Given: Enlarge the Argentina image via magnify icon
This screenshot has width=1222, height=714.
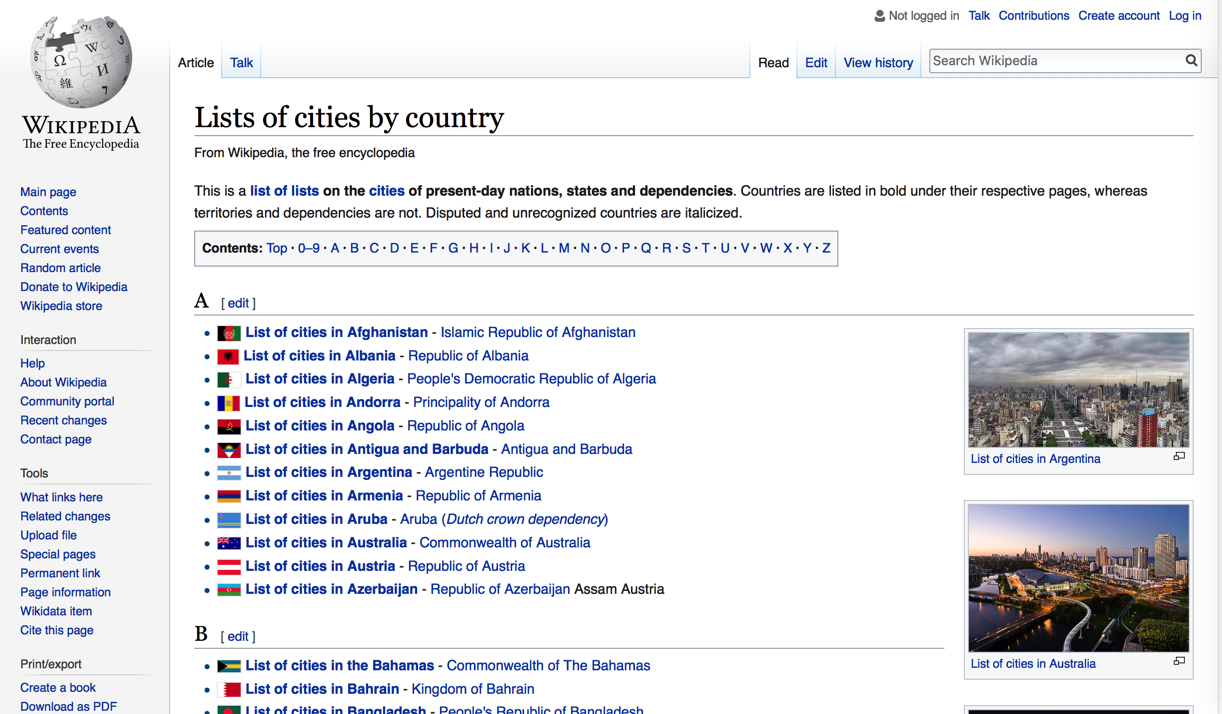Looking at the screenshot, I should point(1179,457).
